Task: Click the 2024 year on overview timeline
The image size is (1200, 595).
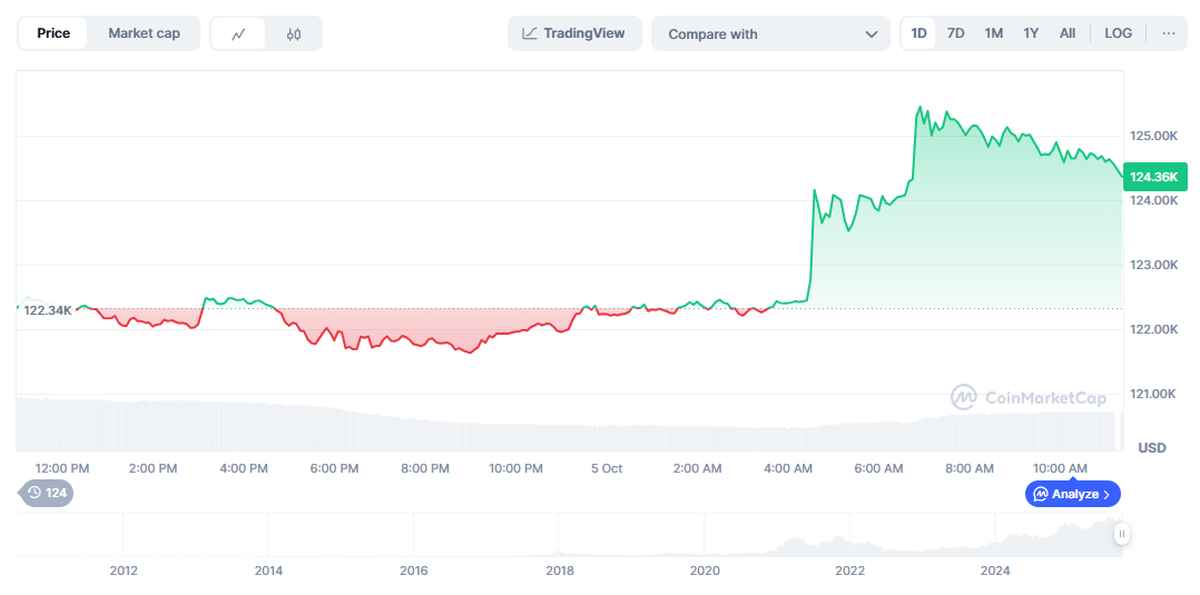Action: 995,570
